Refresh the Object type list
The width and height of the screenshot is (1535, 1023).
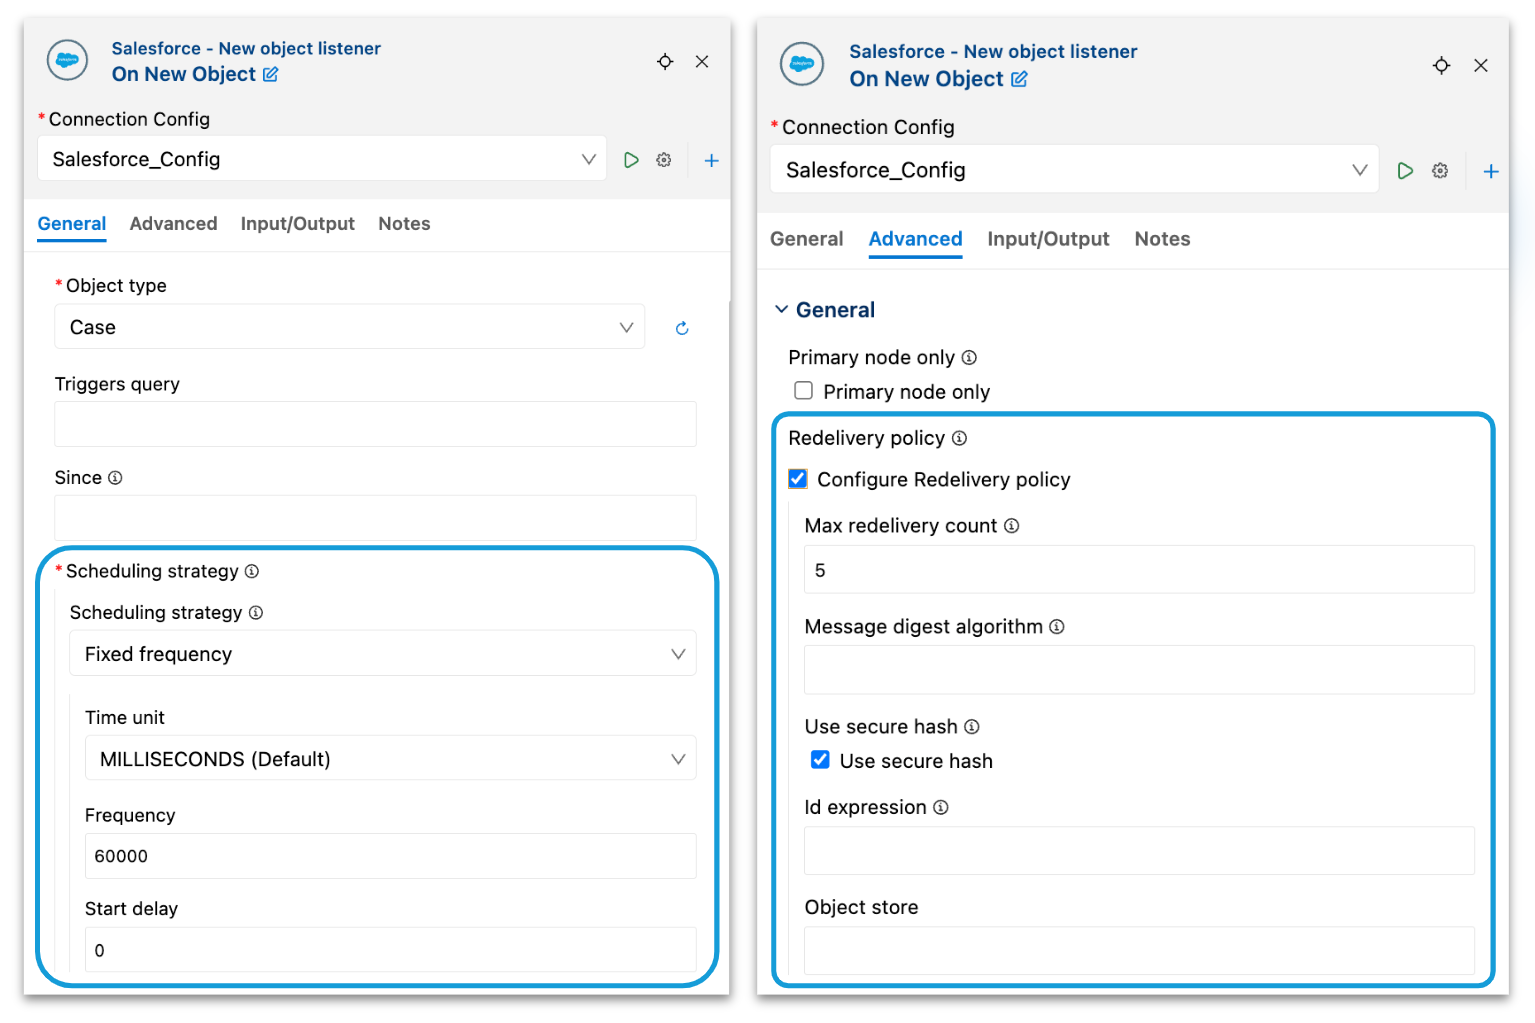682,328
